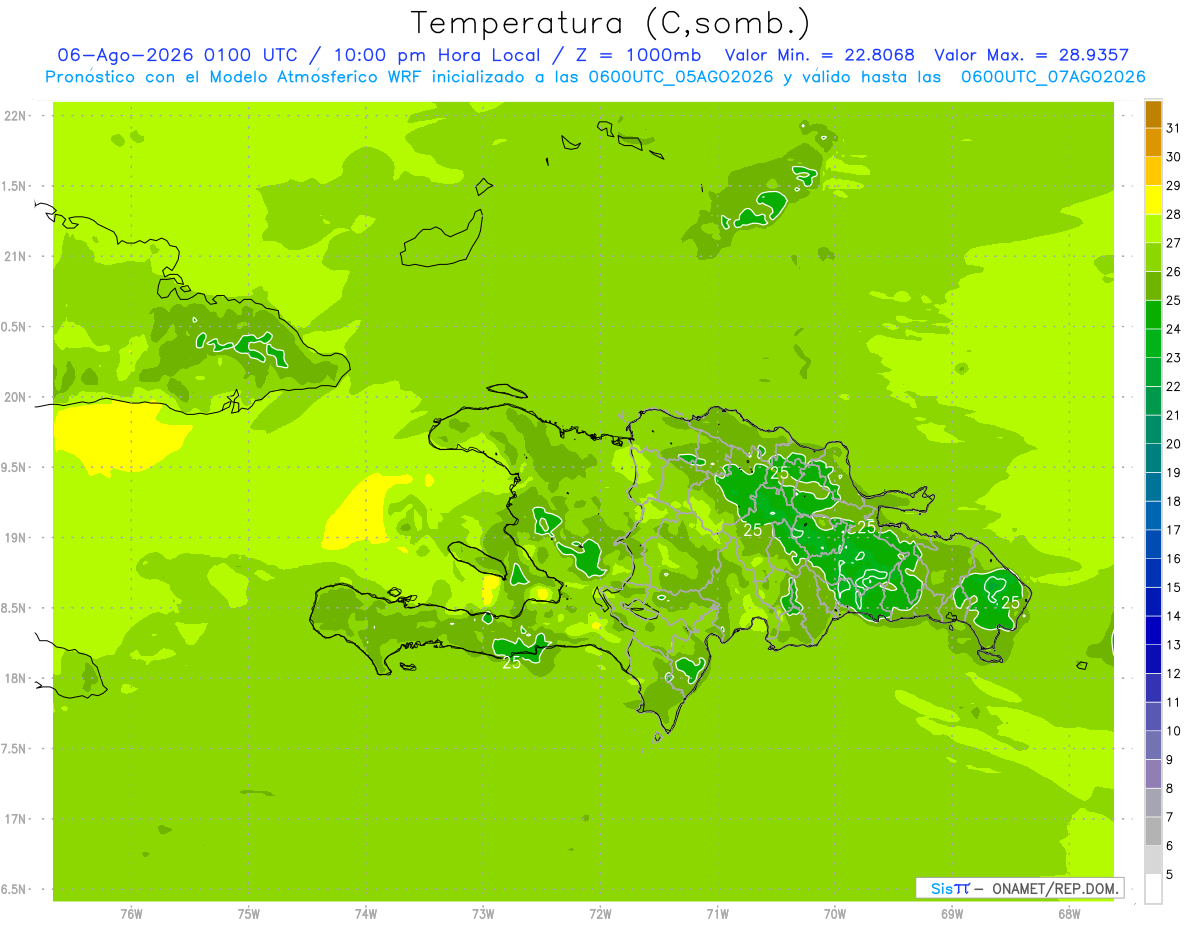
Task: Click the '21N' latitude axis label
Action: click(x=14, y=257)
